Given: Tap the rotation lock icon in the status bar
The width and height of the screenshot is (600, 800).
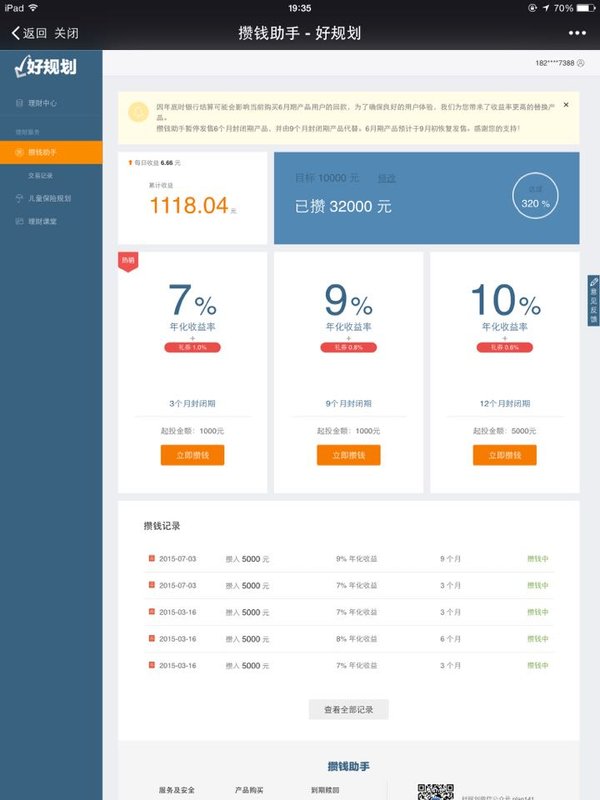Looking at the screenshot, I should [x=533, y=8].
